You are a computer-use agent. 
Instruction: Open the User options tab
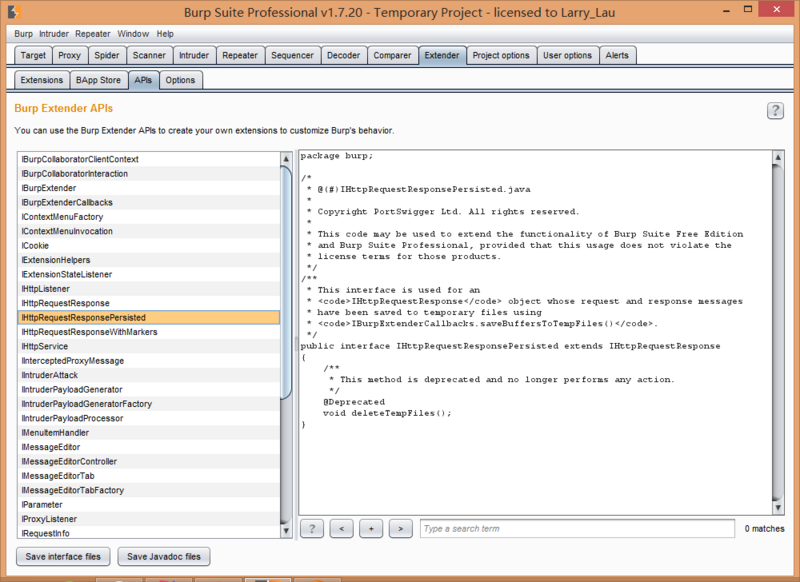(567, 55)
